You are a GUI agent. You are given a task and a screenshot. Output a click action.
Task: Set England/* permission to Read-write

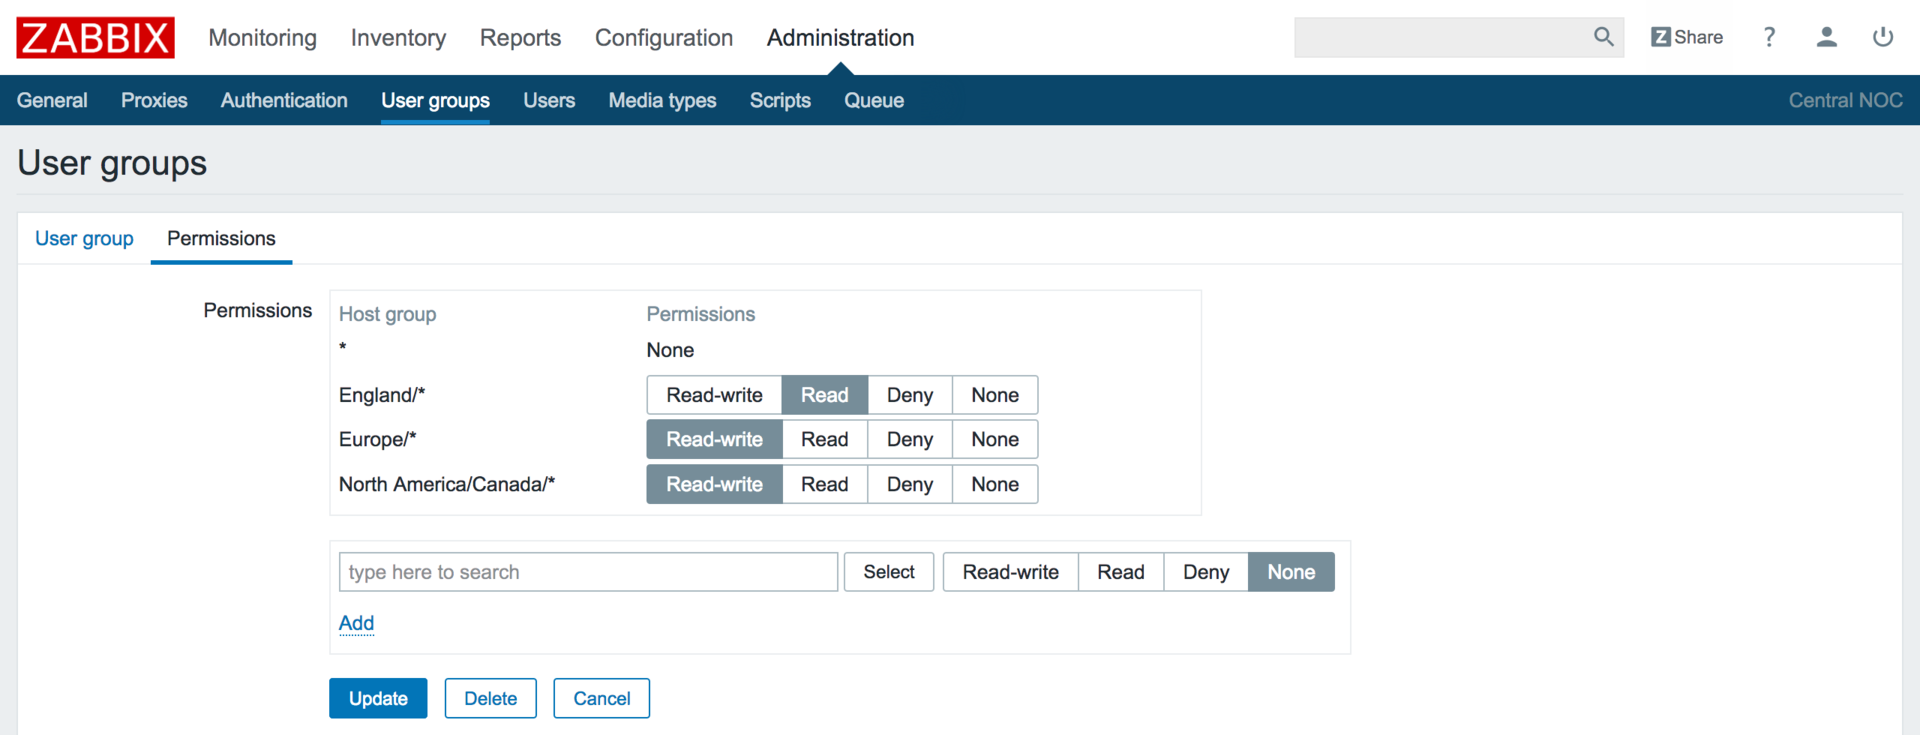click(x=714, y=395)
